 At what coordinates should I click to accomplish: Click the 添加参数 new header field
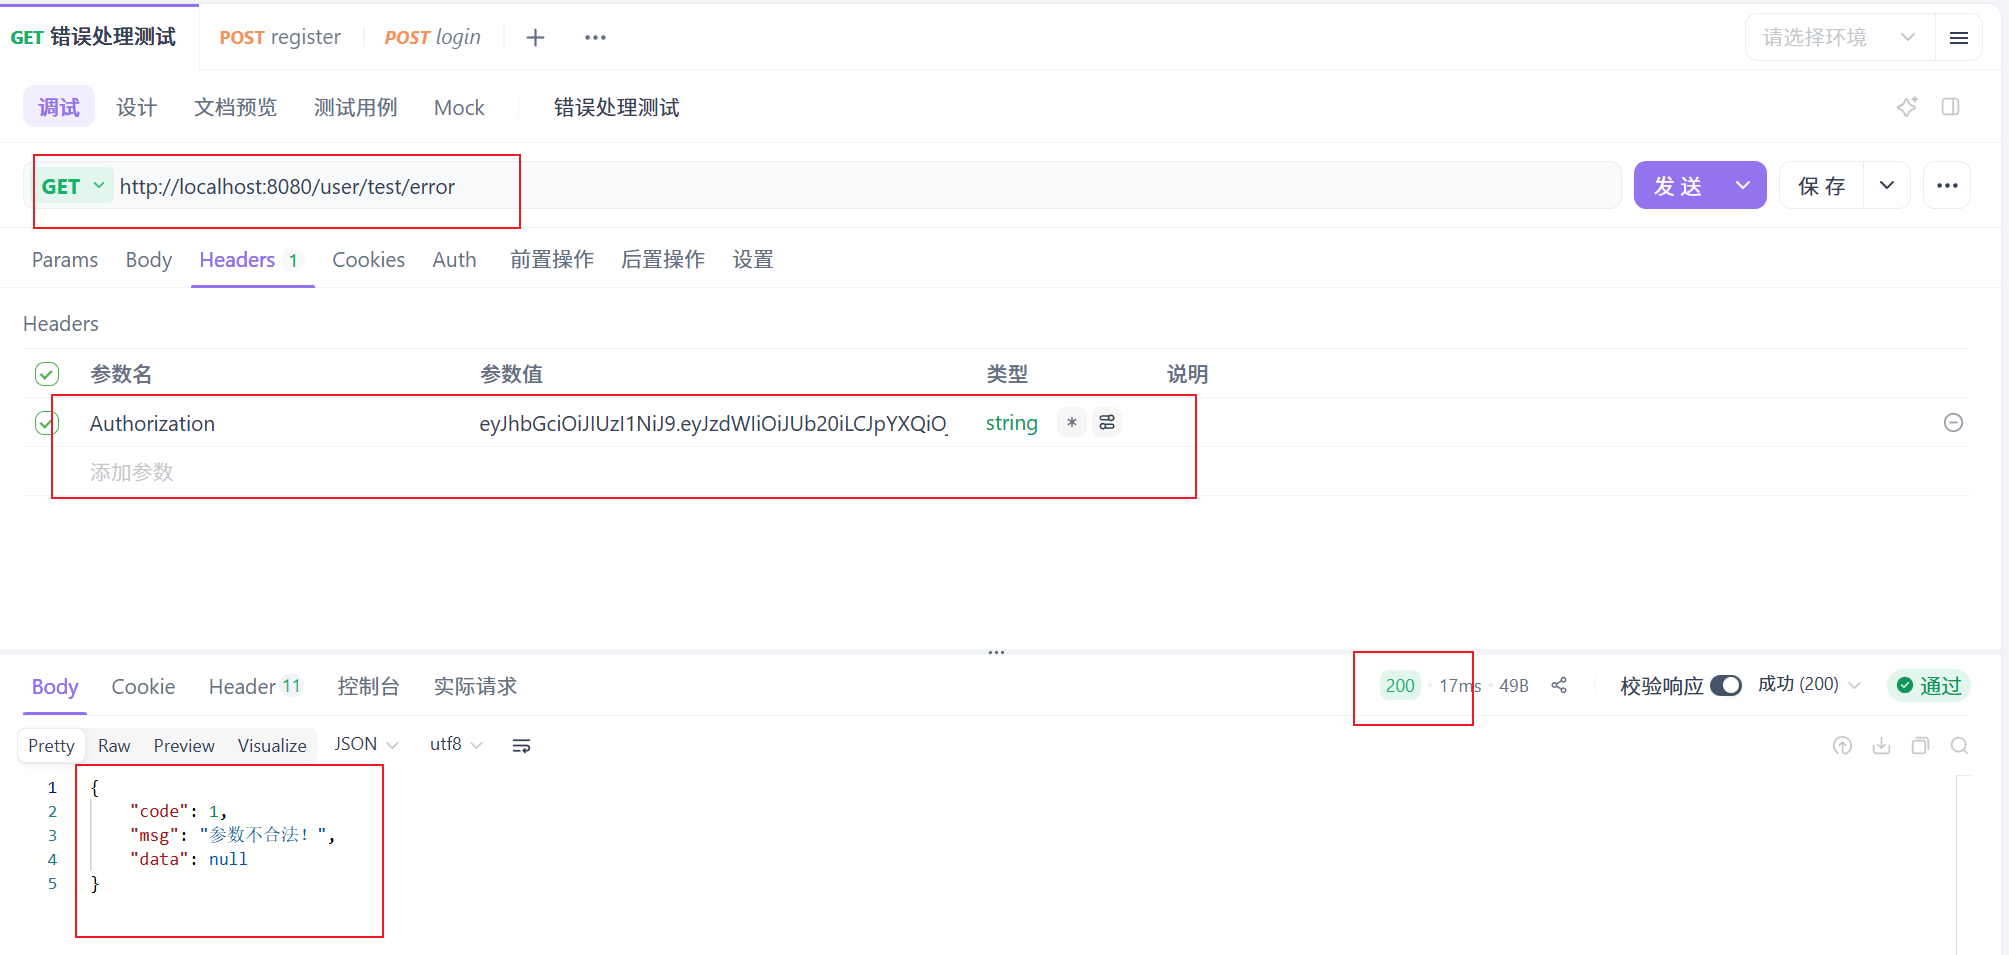[x=132, y=472]
